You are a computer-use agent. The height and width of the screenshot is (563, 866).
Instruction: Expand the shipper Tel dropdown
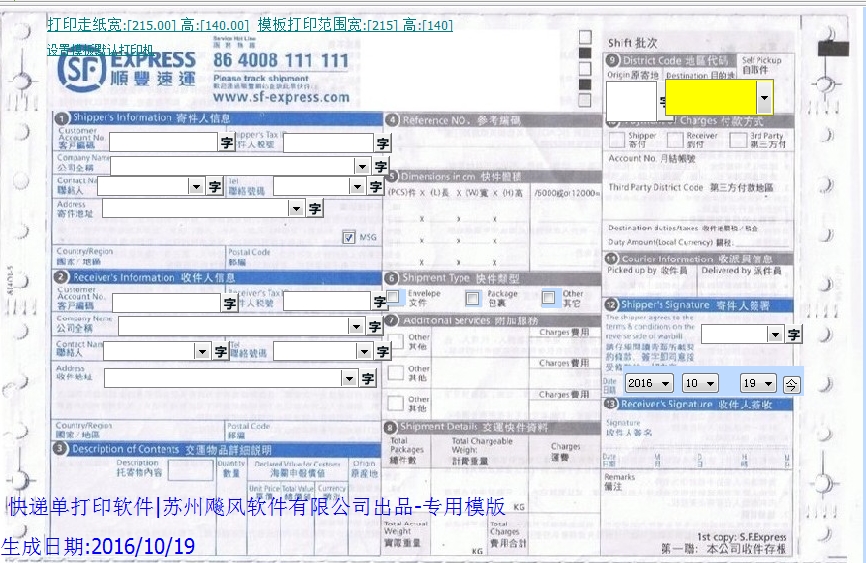pyautogui.click(x=357, y=187)
